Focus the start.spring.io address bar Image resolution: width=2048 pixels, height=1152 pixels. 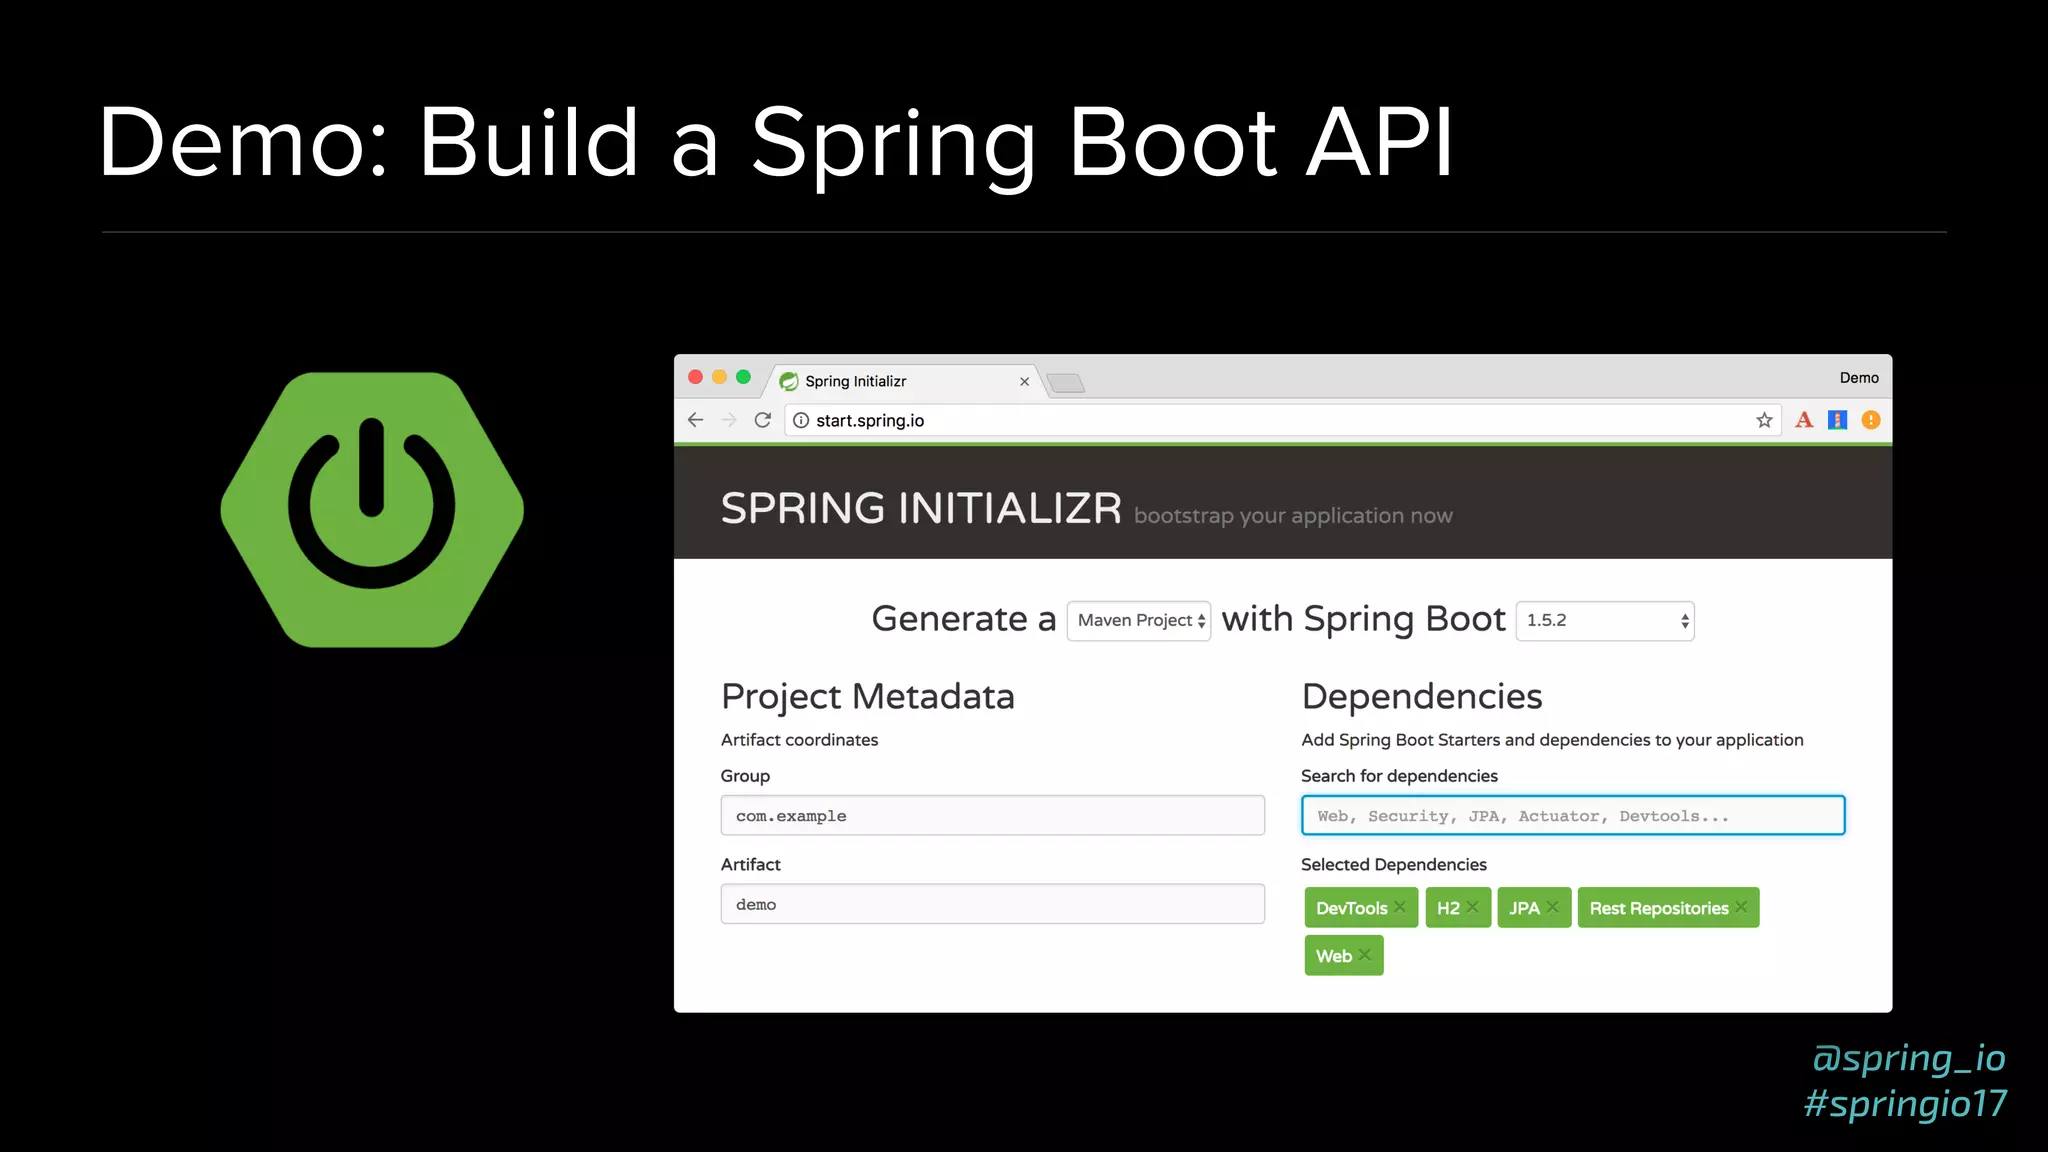[x=1282, y=420]
